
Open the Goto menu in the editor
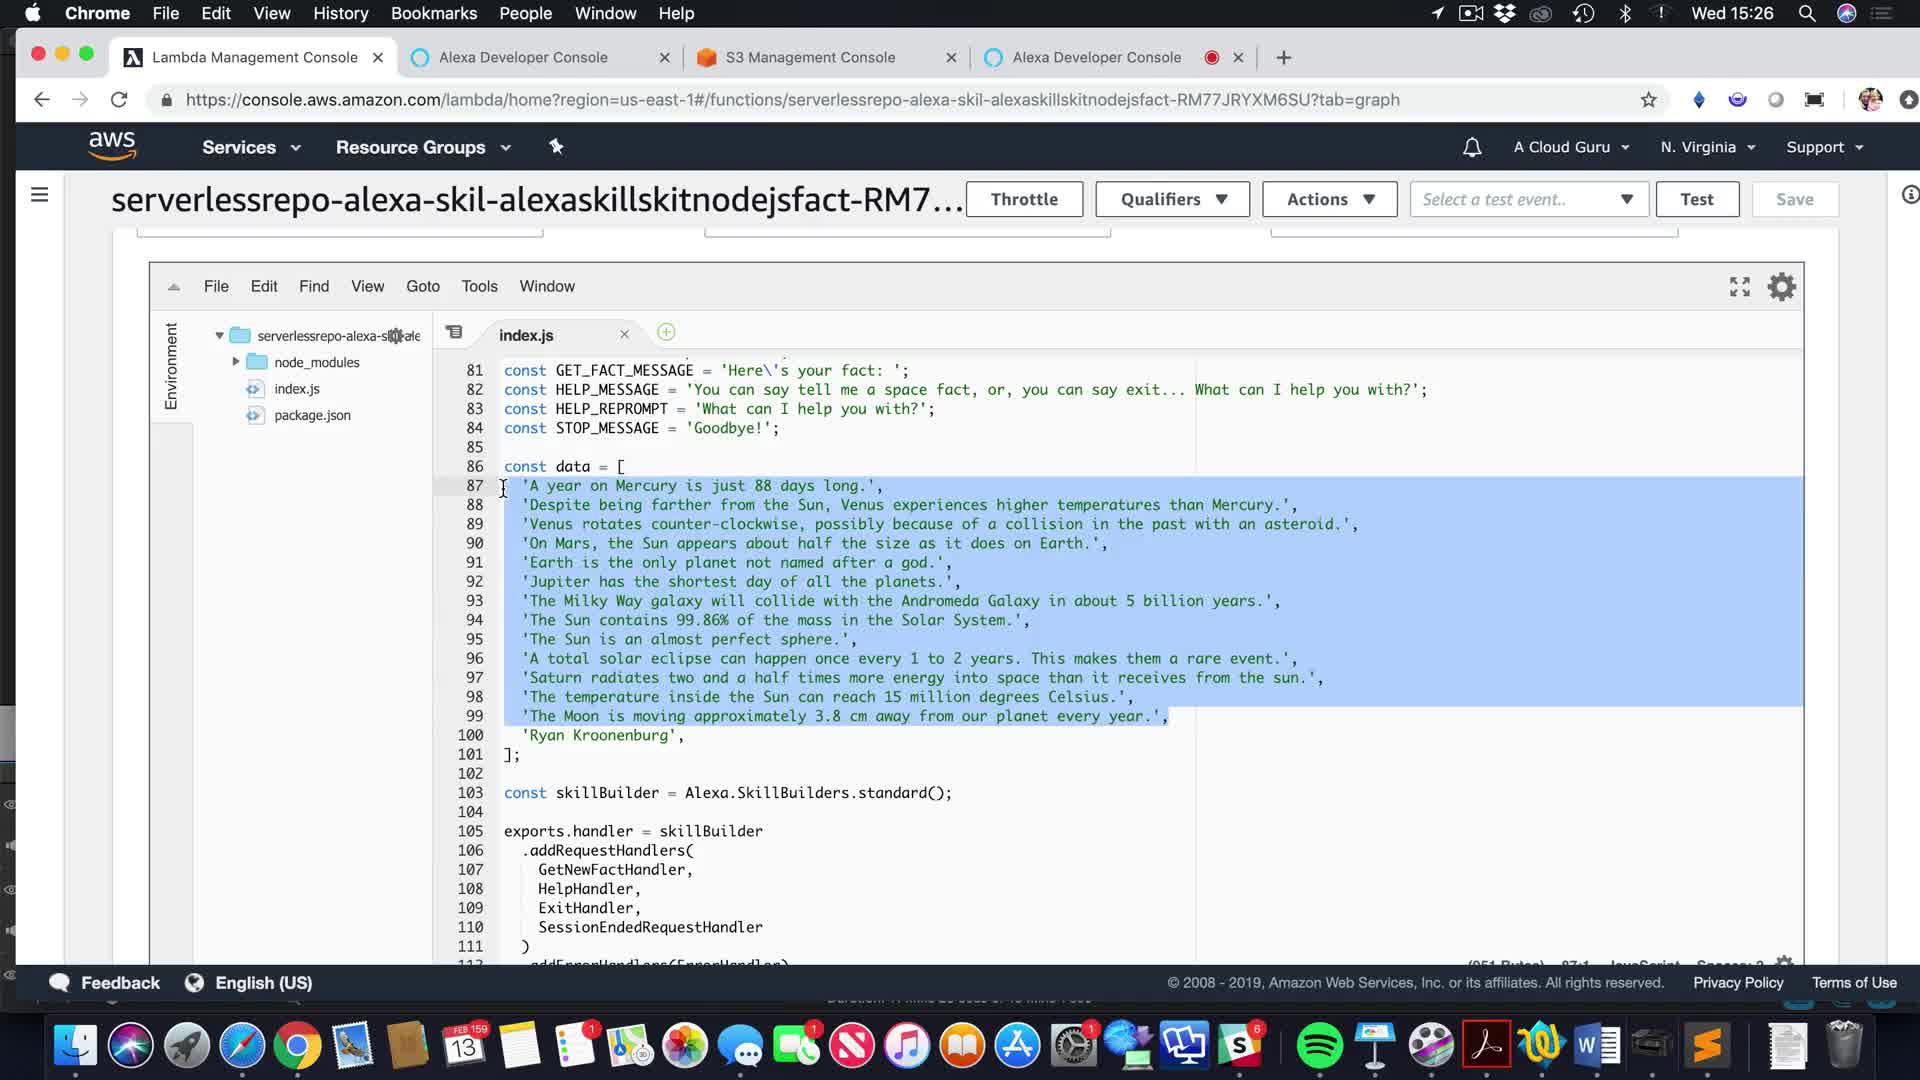(x=422, y=286)
